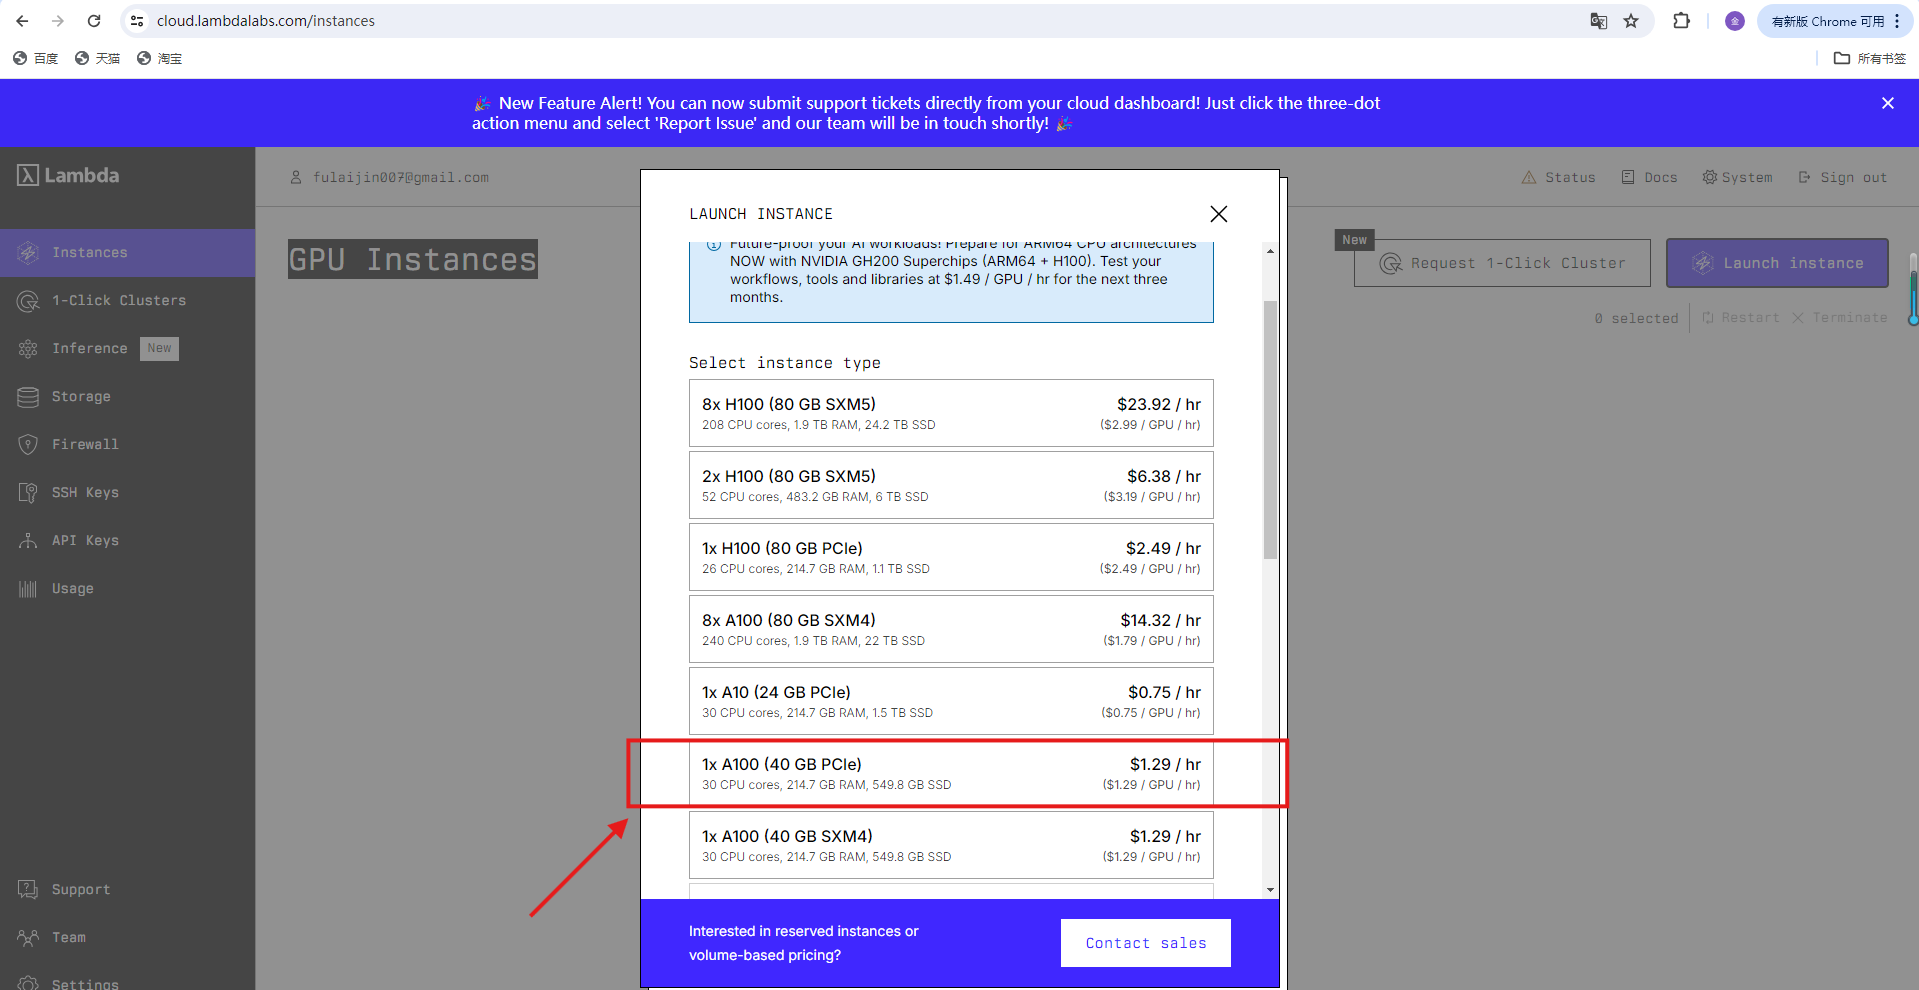Select 1x H100 (80 GB PCIe) instance
This screenshot has height=990, width=1919.
tap(951, 557)
